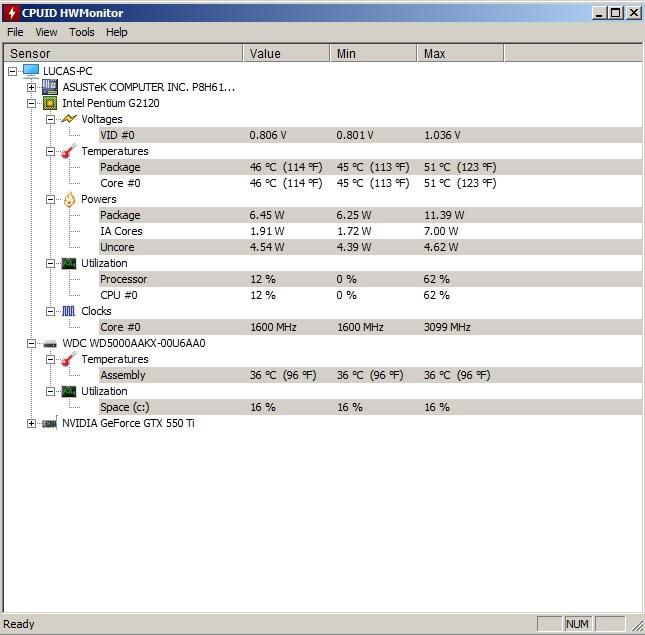Click the Min column header
This screenshot has width=645, height=635.
coord(374,53)
